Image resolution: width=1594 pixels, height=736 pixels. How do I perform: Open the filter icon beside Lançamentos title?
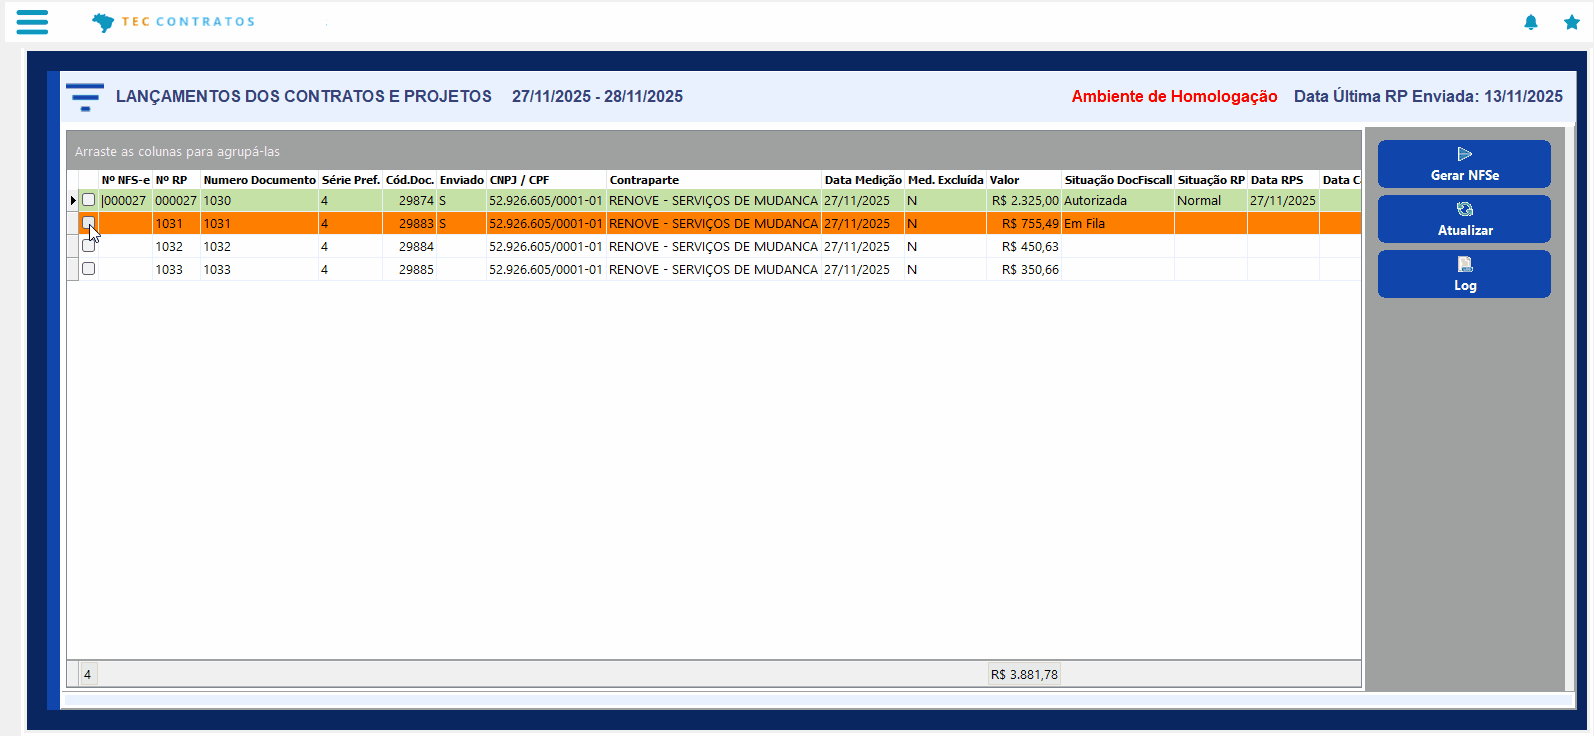(x=85, y=97)
